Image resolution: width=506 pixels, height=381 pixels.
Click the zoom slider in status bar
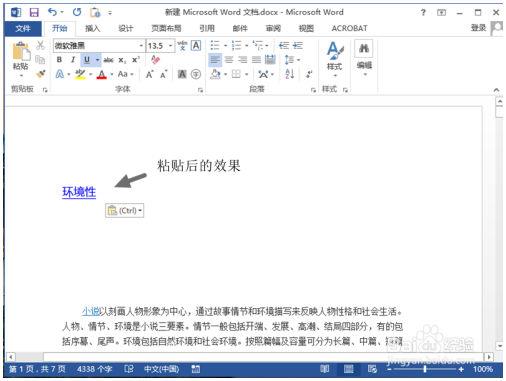(425, 369)
